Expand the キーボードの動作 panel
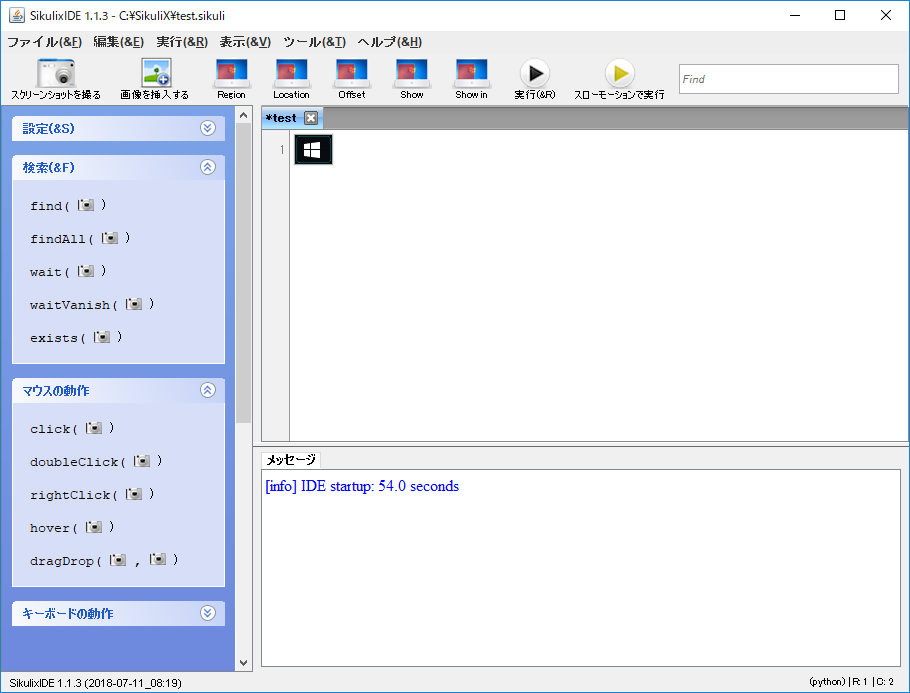The width and height of the screenshot is (910, 693). (208, 613)
